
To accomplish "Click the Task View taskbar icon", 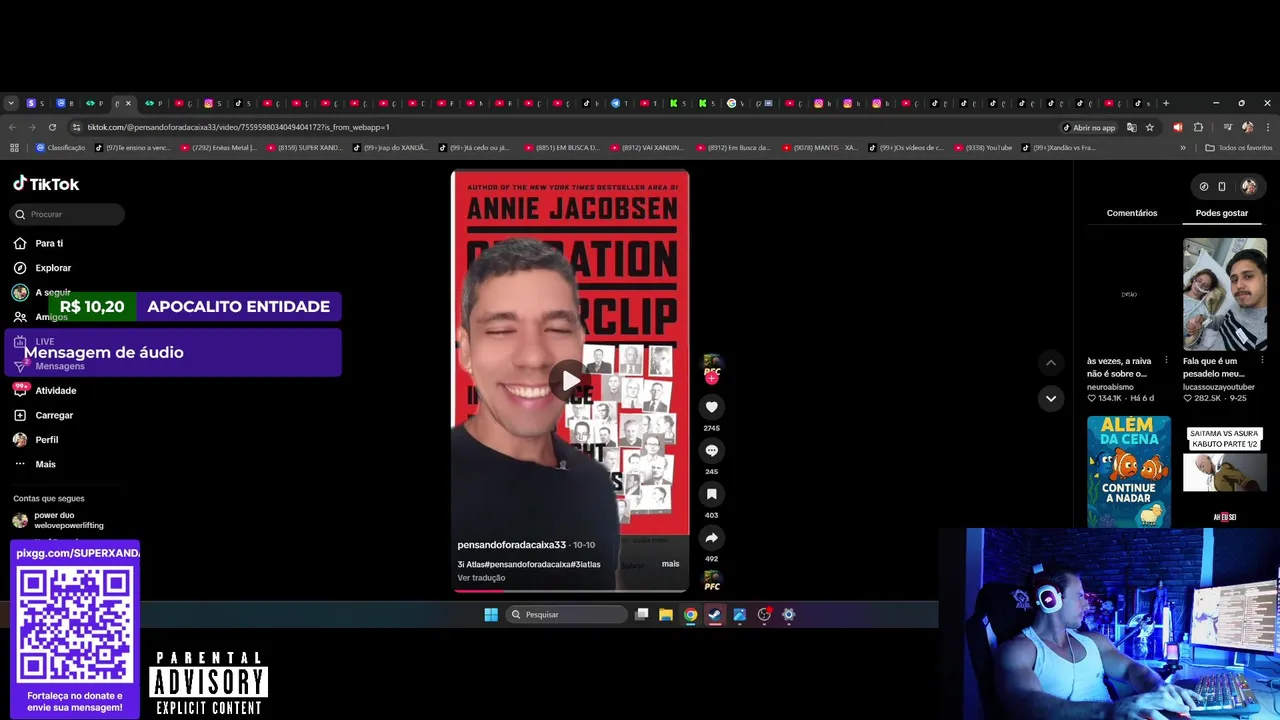I will coord(642,615).
